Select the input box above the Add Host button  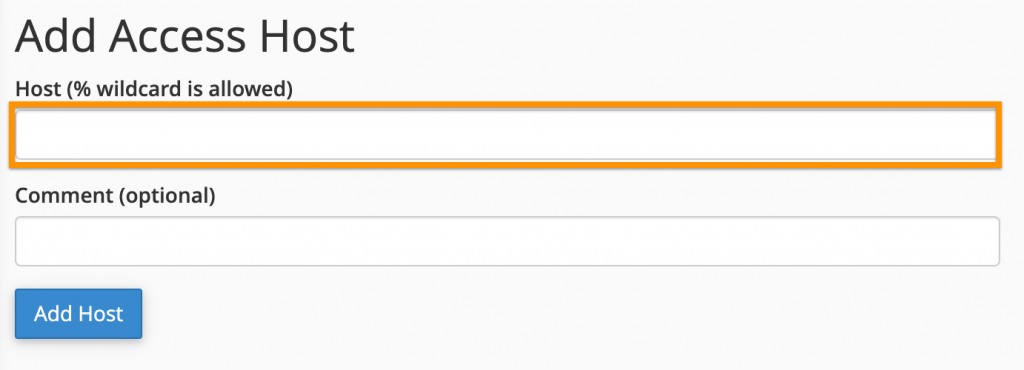507,241
